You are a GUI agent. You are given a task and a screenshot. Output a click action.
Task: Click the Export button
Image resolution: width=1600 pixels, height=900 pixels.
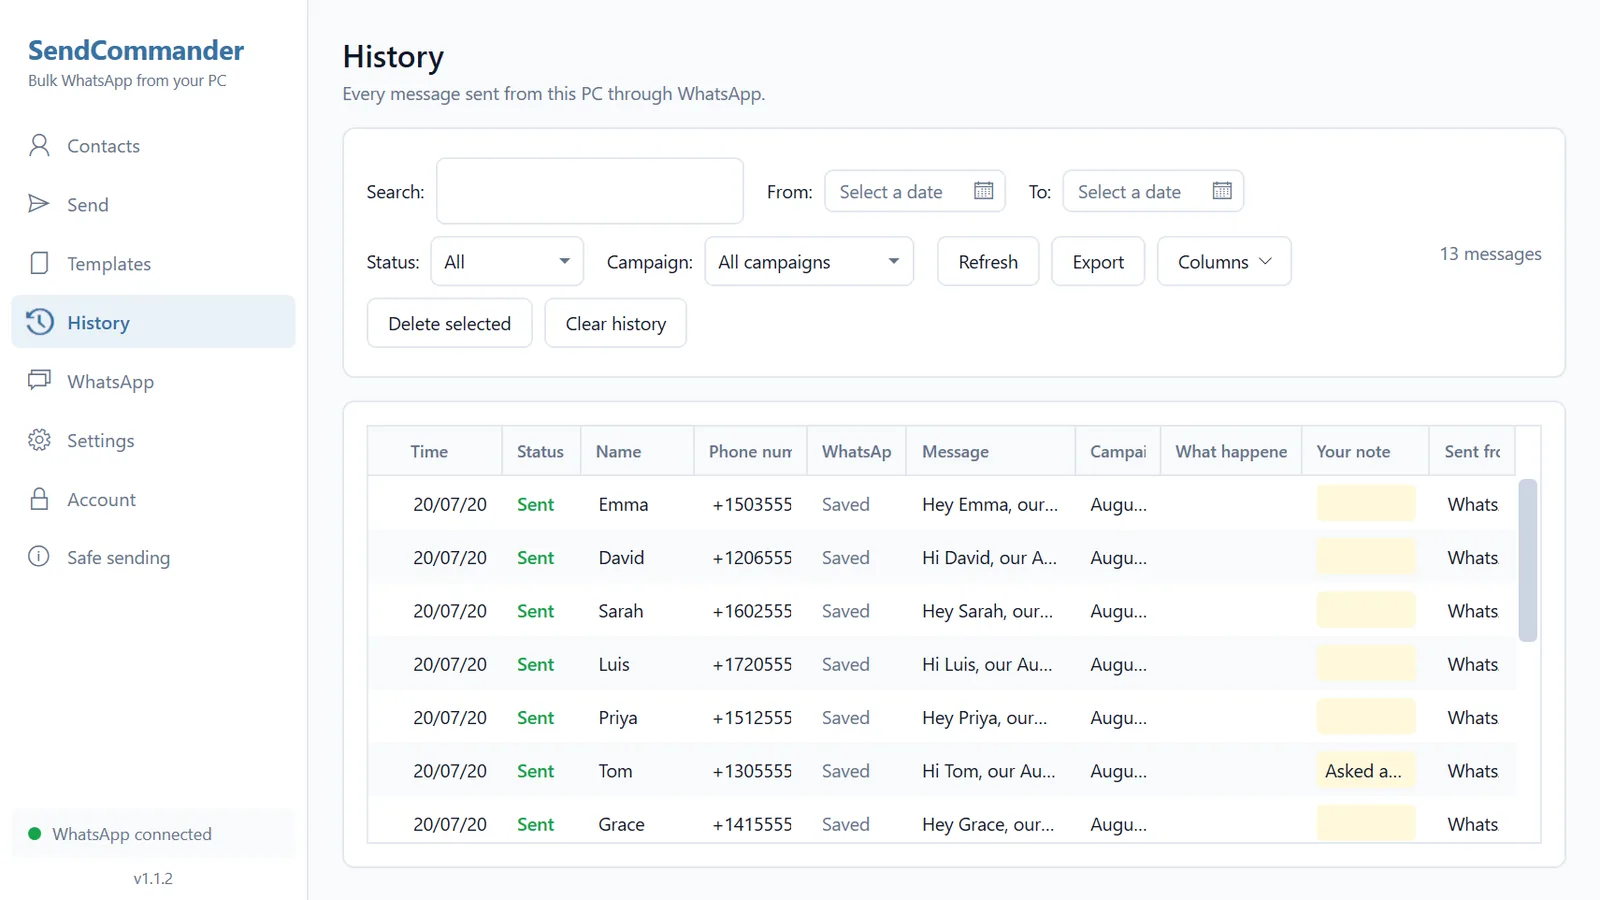pos(1098,262)
